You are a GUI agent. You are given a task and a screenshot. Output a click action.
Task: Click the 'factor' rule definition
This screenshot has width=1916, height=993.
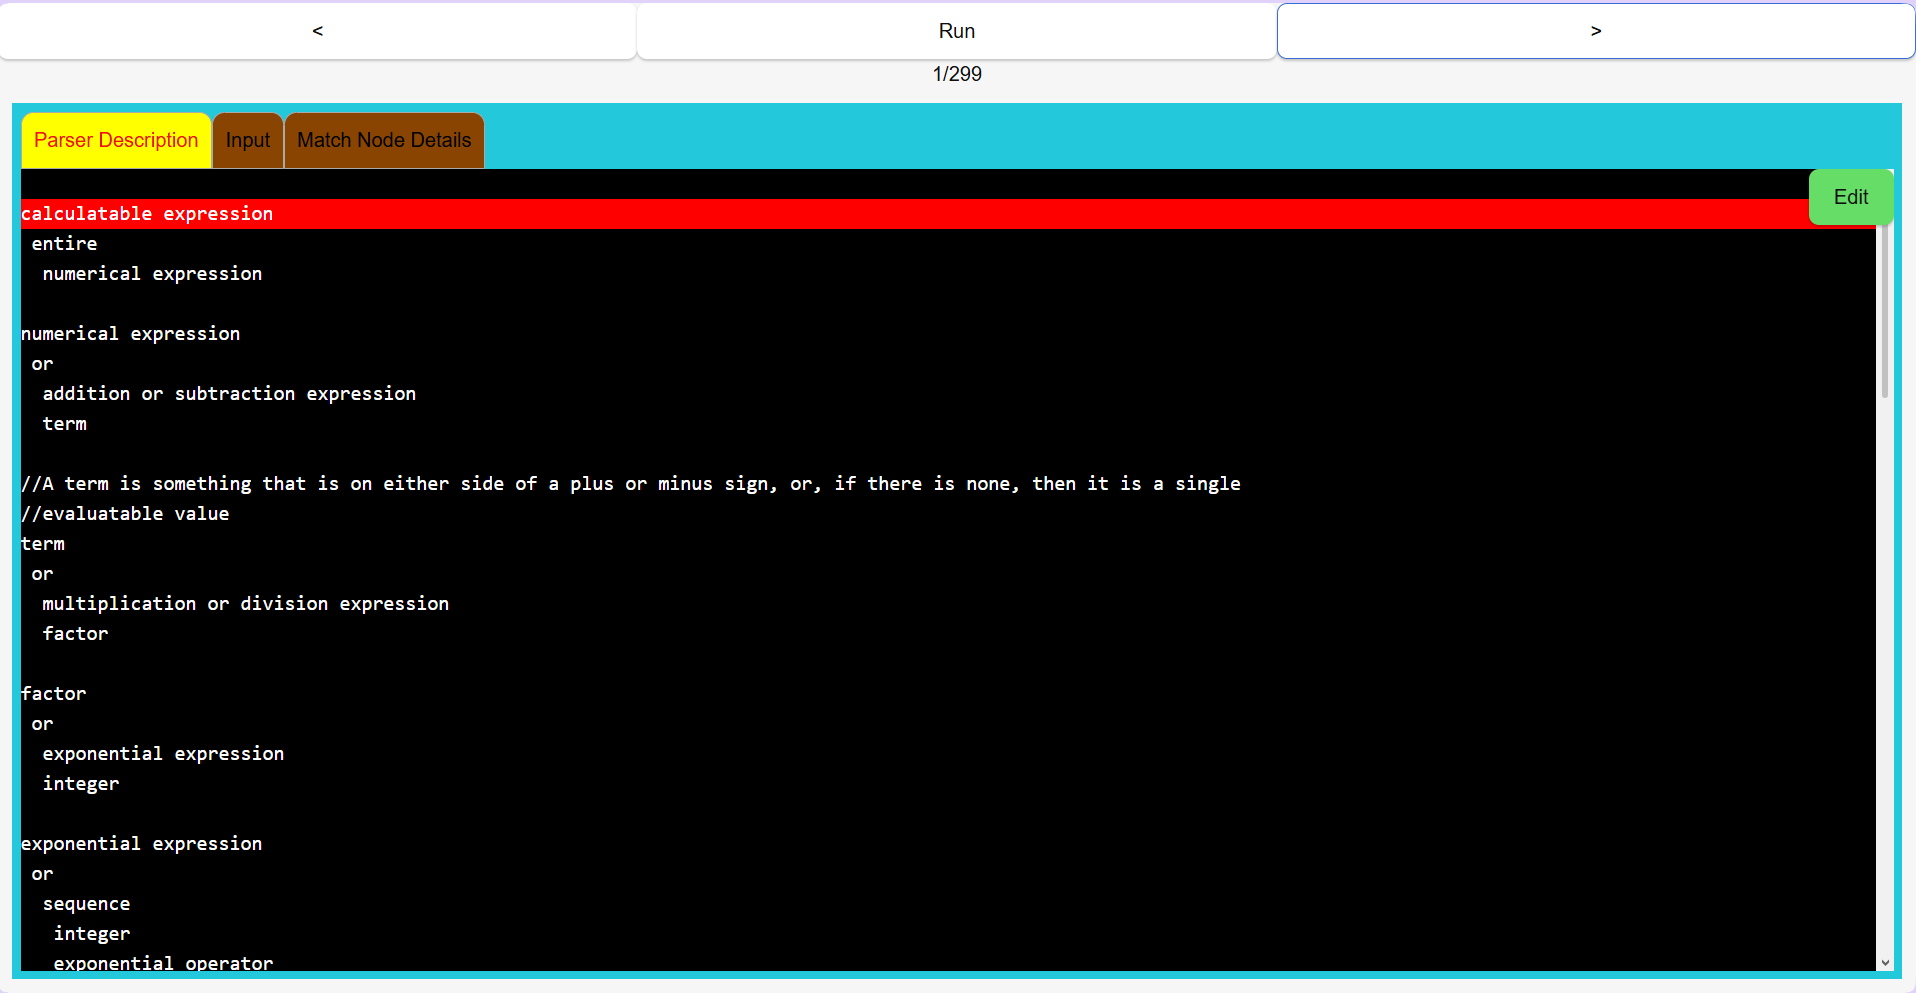click(x=53, y=693)
